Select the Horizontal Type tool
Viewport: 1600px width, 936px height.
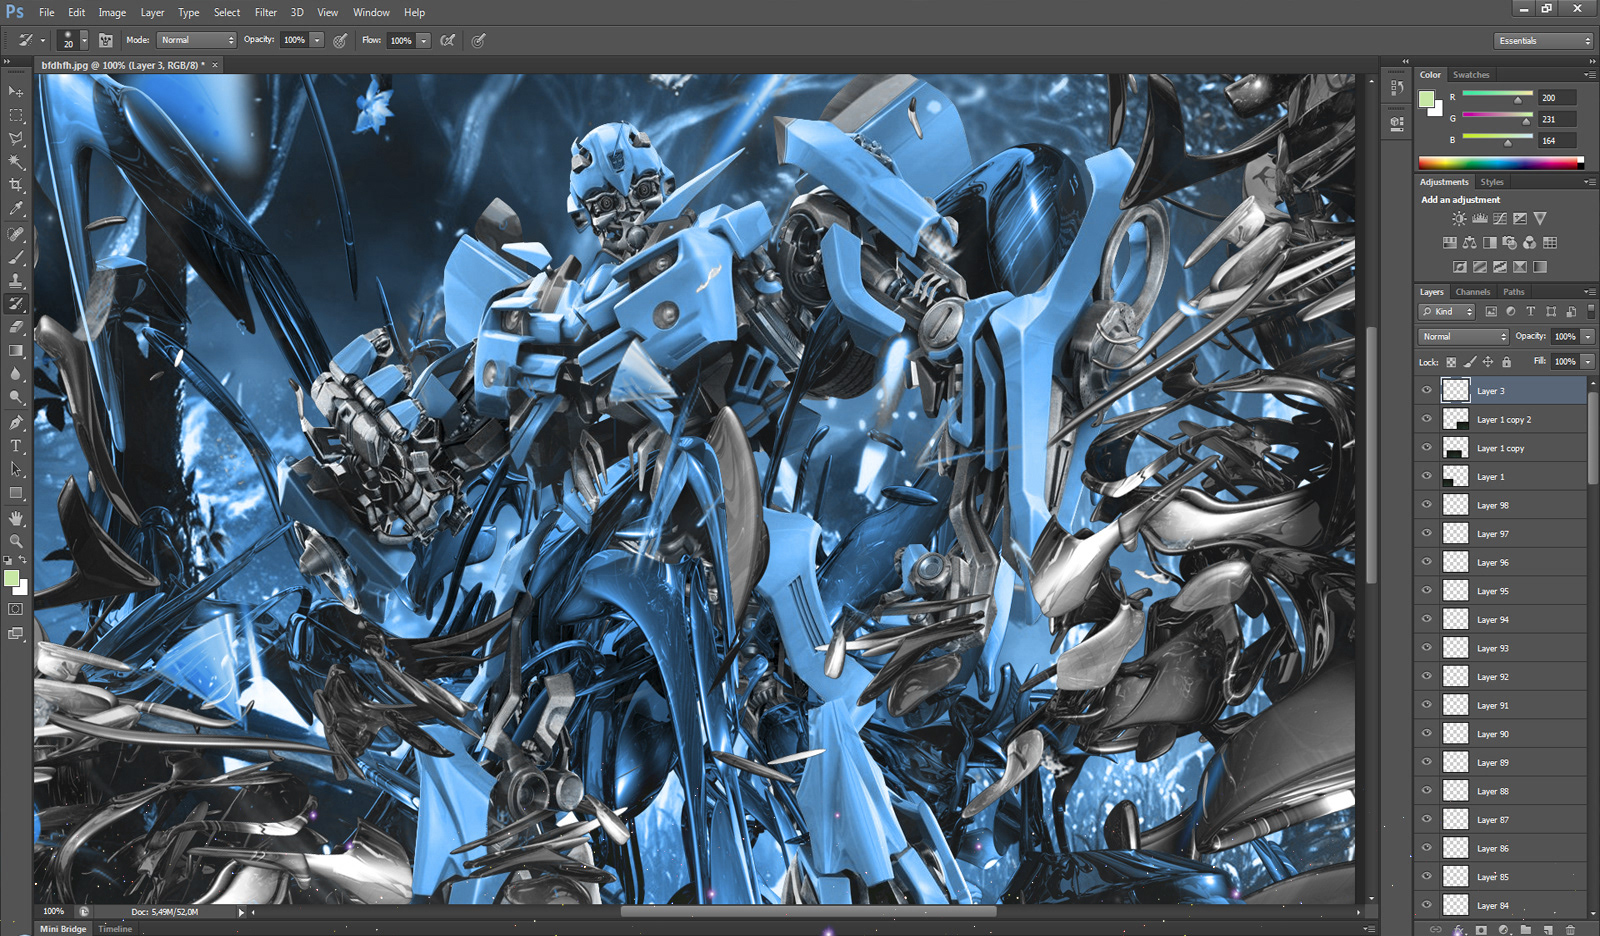(x=16, y=446)
